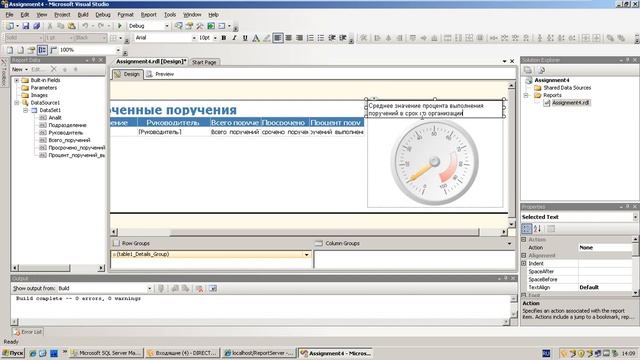This screenshot has height=360, width=640.
Task: Select Assignment4.rdl in Solution Explorer
Action: [x=570, y=103]
